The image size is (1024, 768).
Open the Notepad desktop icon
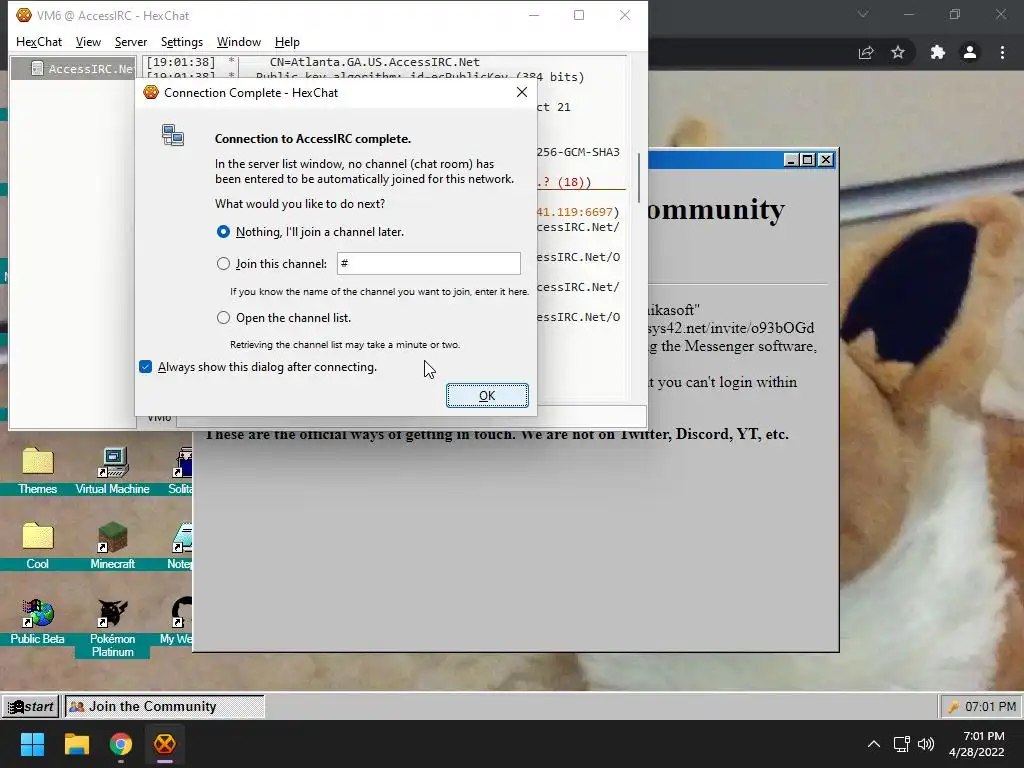pyautogui.click(x=181, y=547)
